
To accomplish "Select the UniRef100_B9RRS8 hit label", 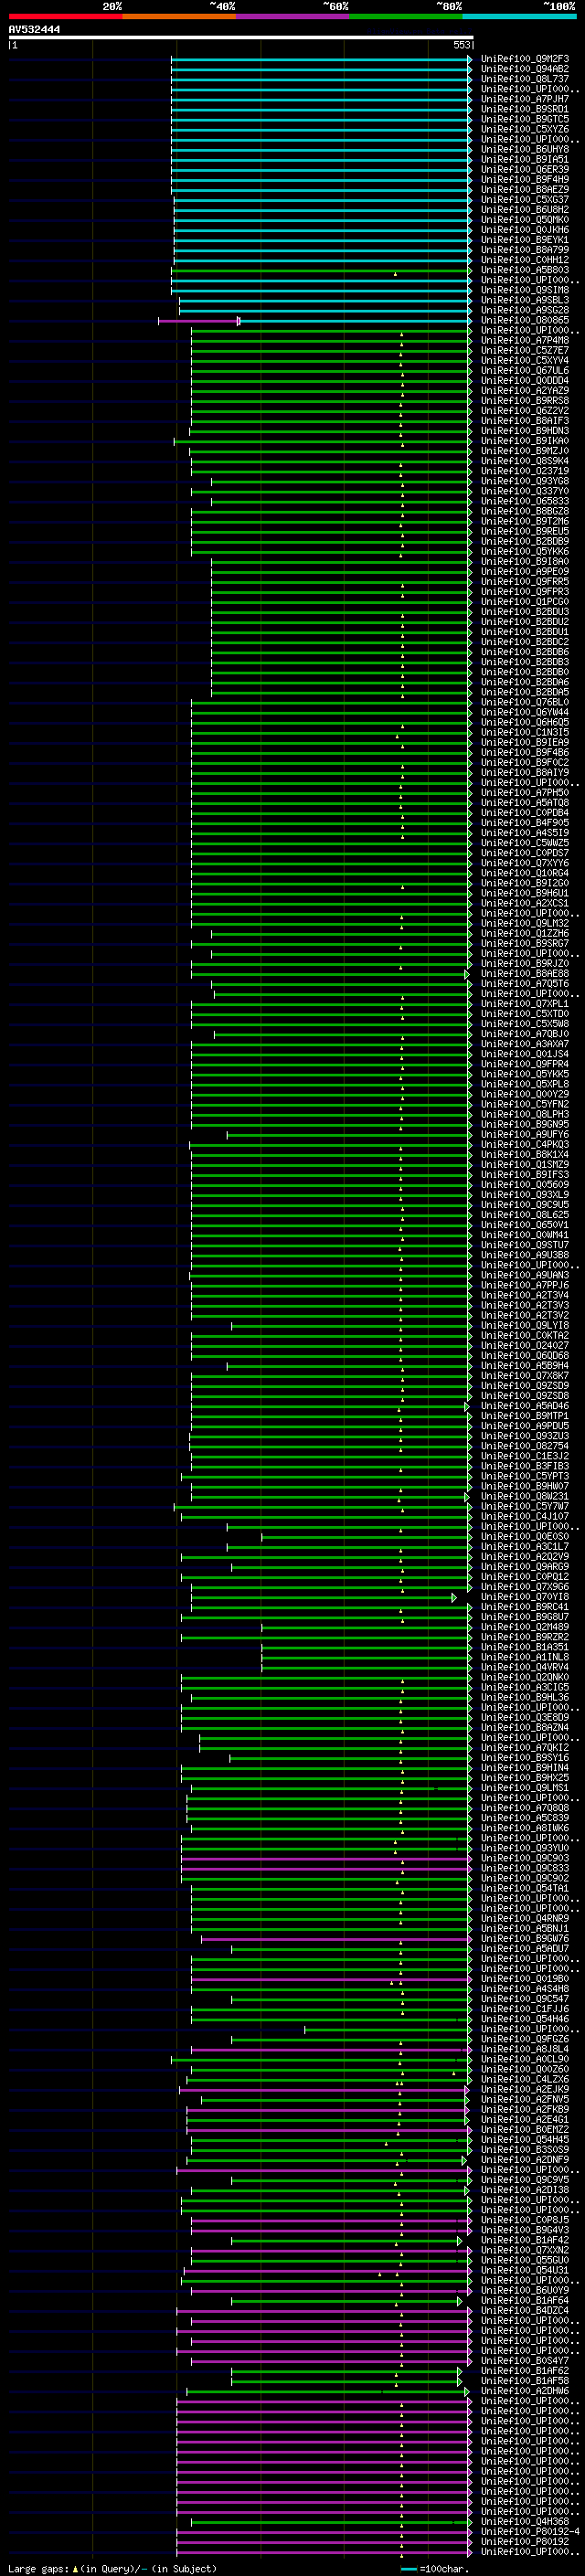I will 525,400.
